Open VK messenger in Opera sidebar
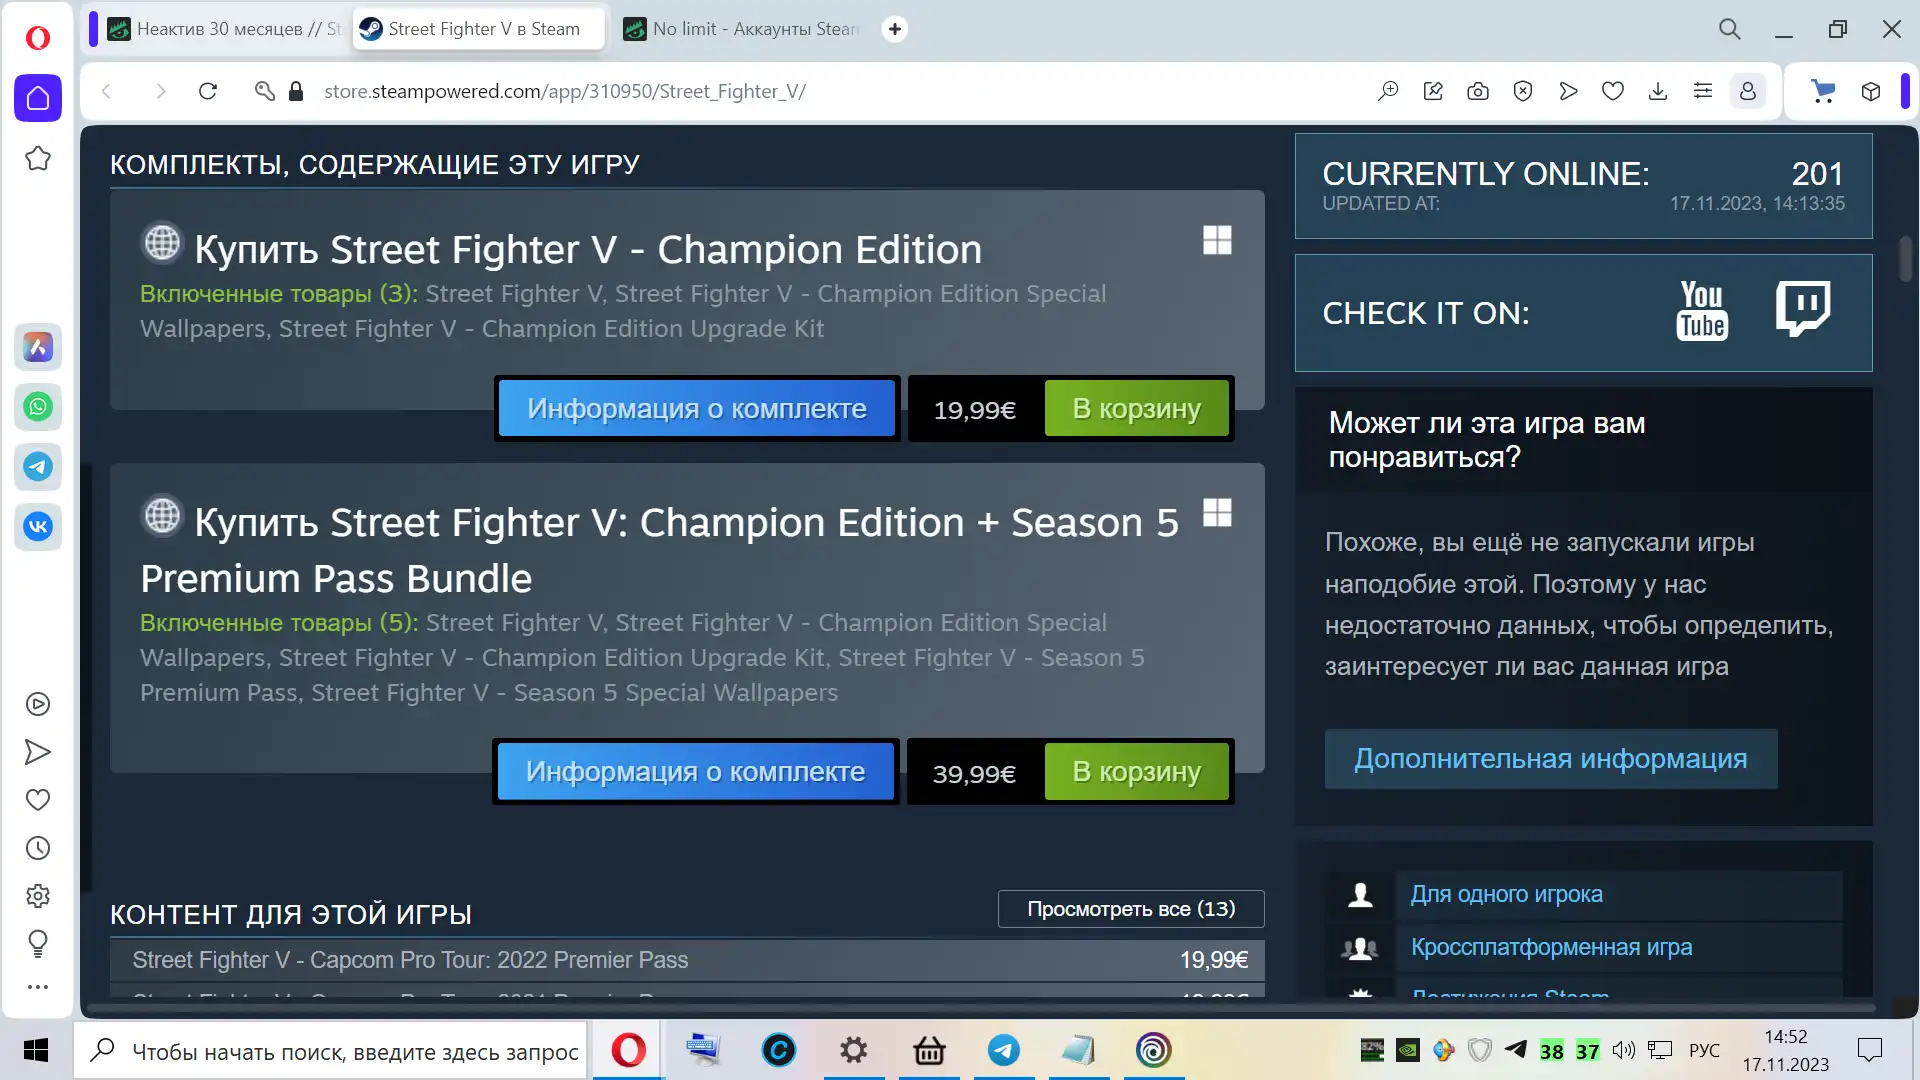The image size is (1920, 1080). point(38,527)
